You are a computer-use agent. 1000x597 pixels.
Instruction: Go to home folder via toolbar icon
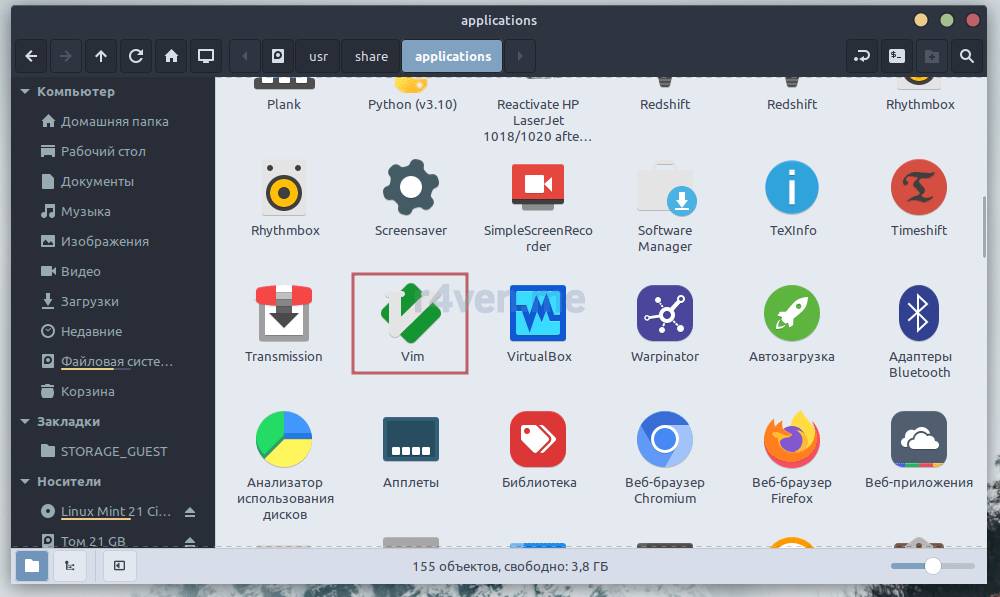[171, 56]
